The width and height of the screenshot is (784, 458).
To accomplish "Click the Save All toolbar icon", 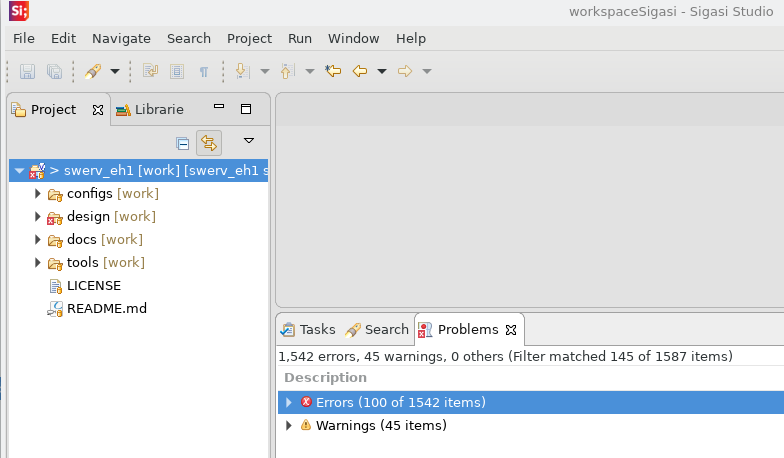I will [x=54, y=72].
